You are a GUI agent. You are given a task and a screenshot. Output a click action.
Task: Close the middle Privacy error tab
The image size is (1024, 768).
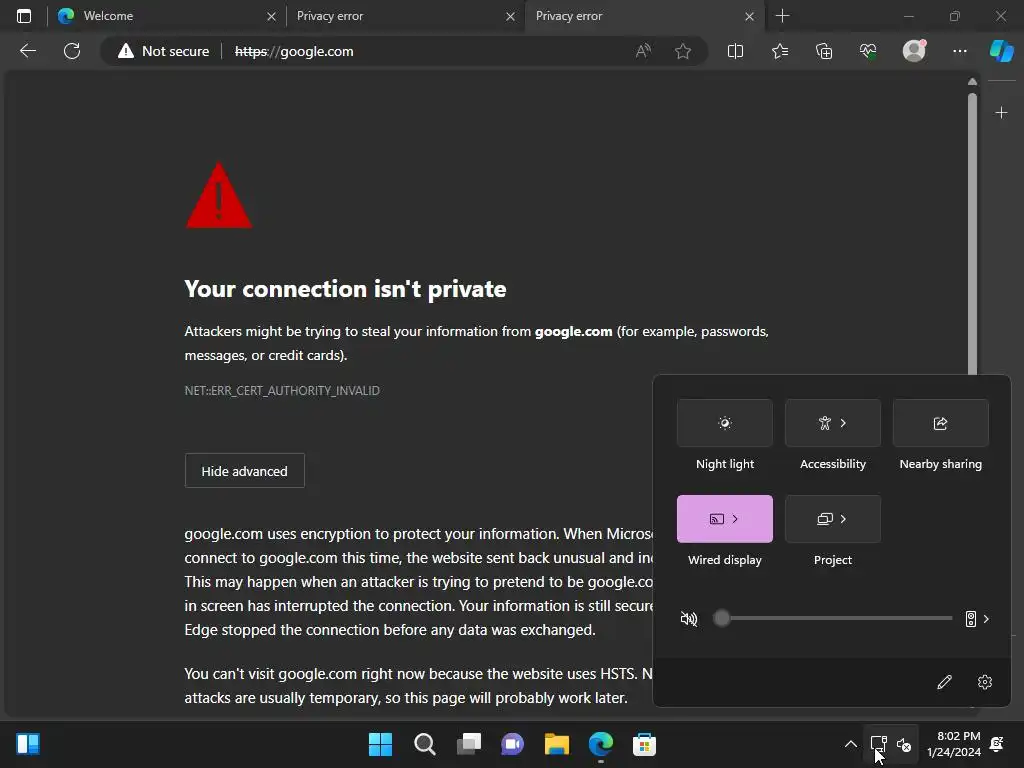(x=510, y=16)
